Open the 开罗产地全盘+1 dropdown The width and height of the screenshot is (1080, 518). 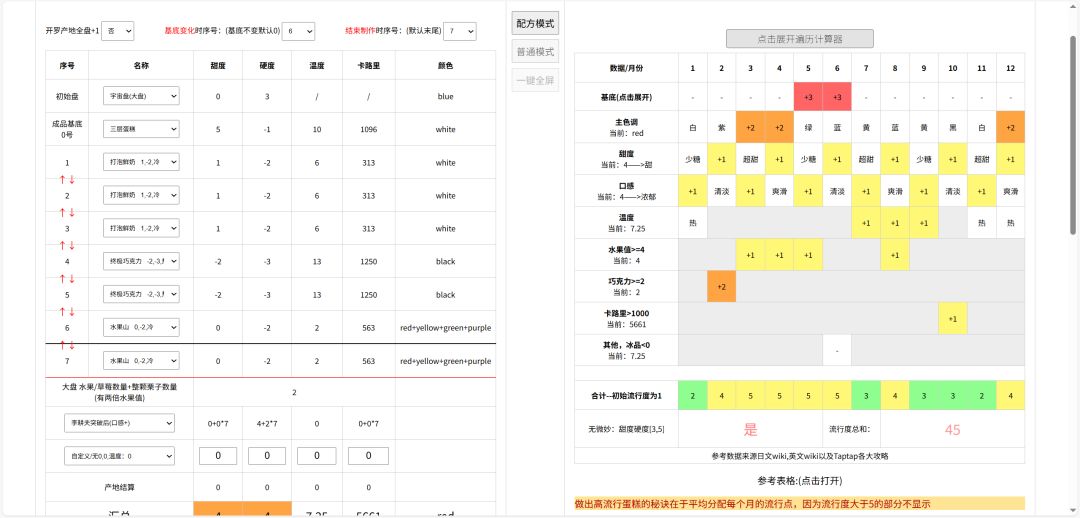click(x=117, y=32)
